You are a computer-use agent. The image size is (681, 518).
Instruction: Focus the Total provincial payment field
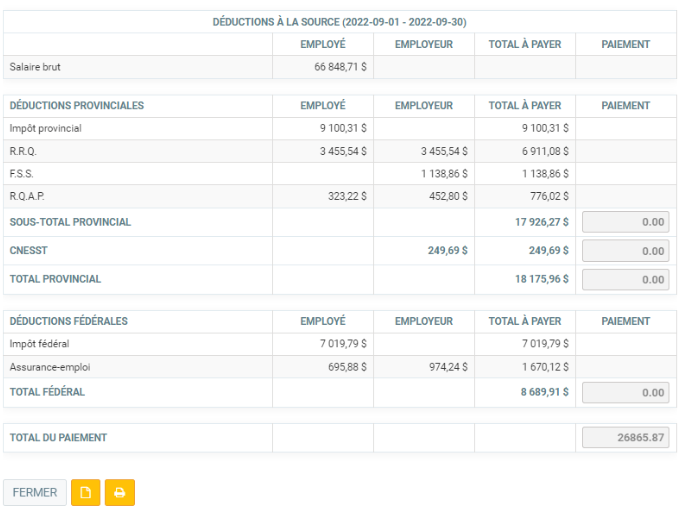[x=626, y=280]
